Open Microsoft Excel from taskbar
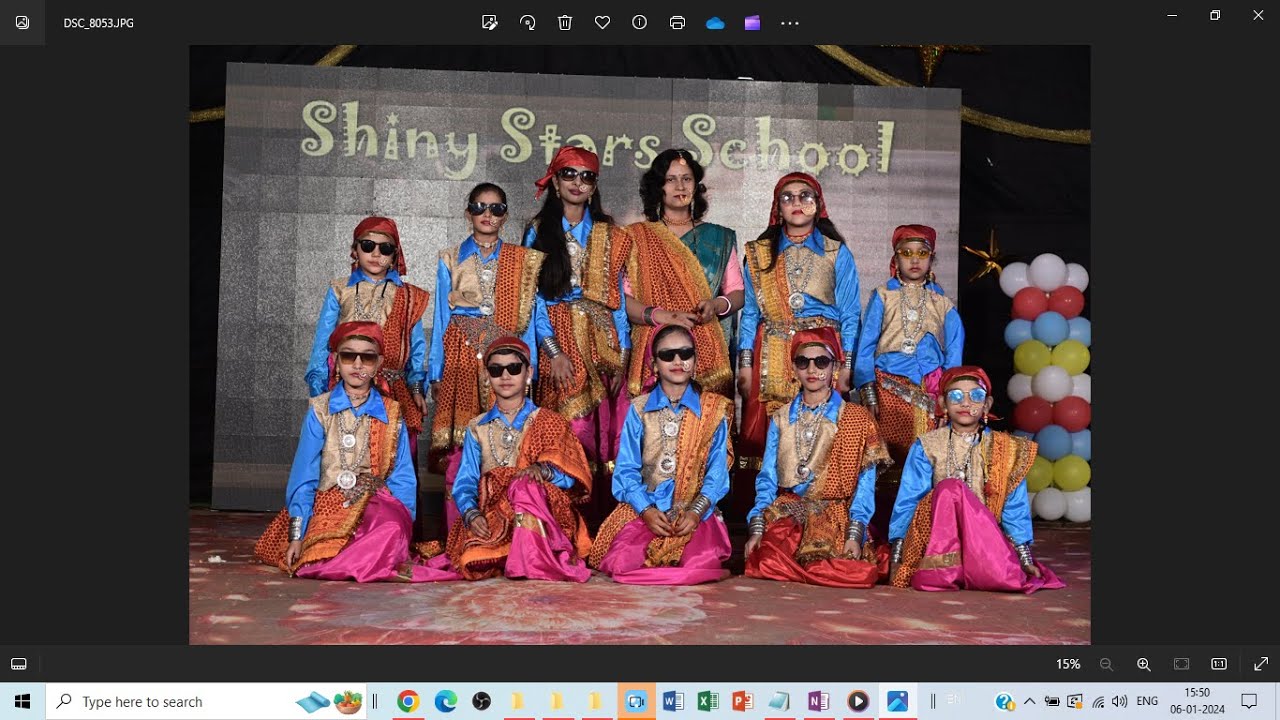 pyautogui.click(x=708, y=701)
